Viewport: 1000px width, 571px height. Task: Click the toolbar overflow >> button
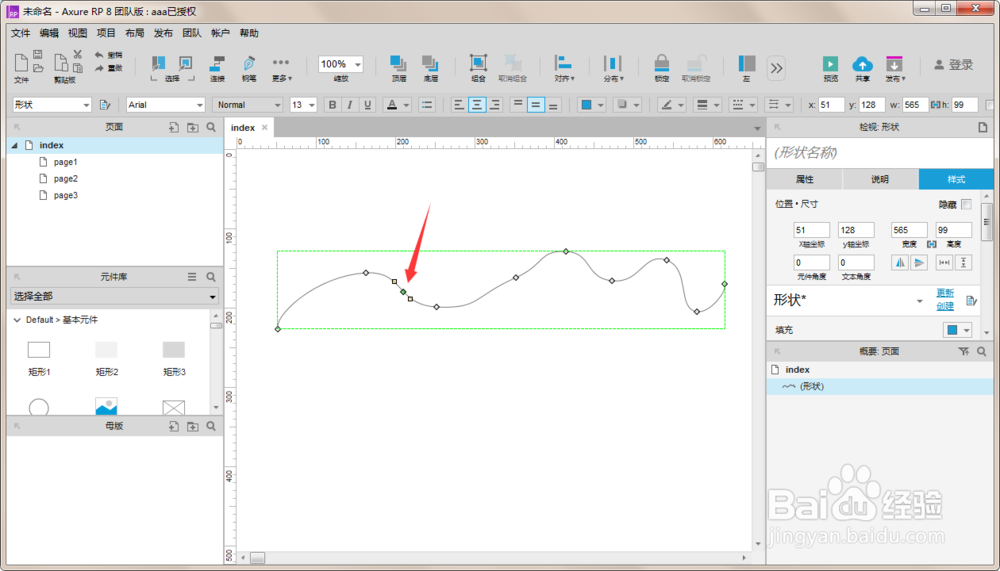coord(776,68)
